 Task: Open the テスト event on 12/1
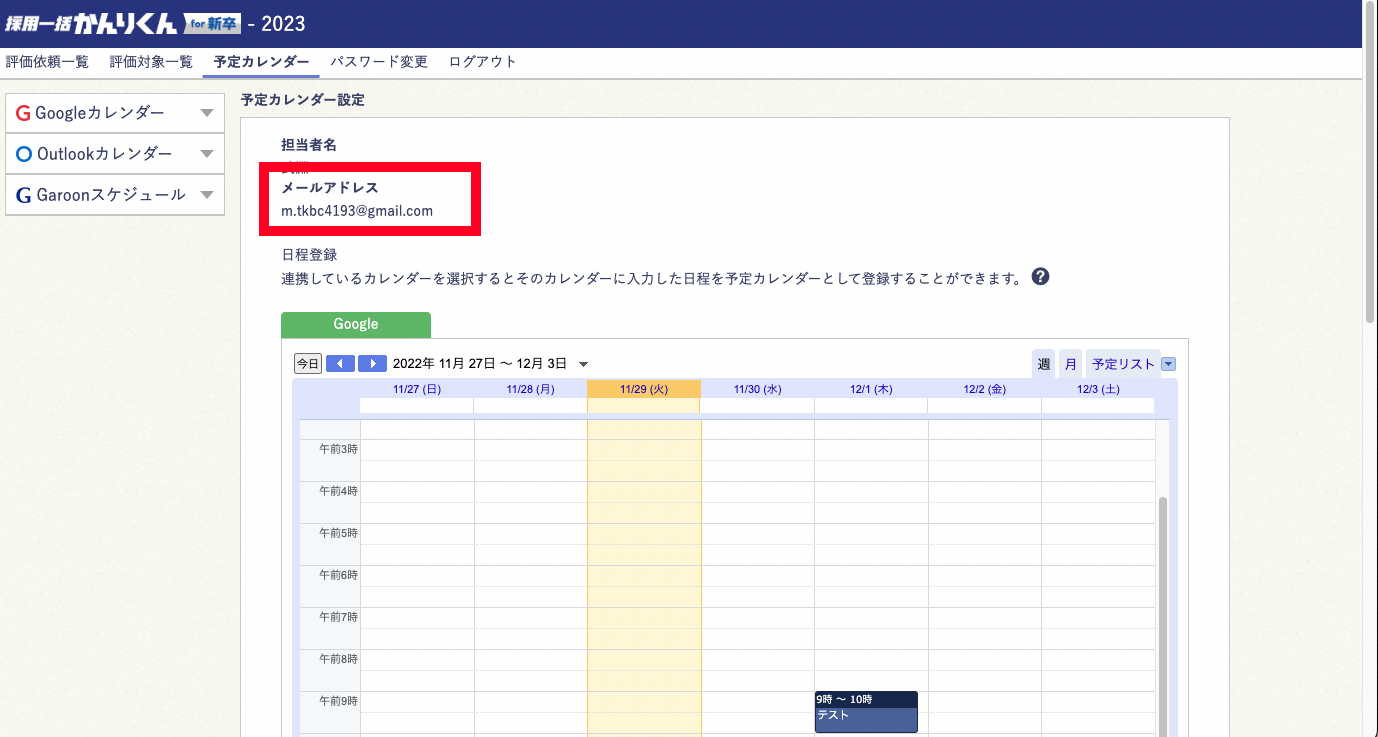pyautogui.click(x=866, y=715)
